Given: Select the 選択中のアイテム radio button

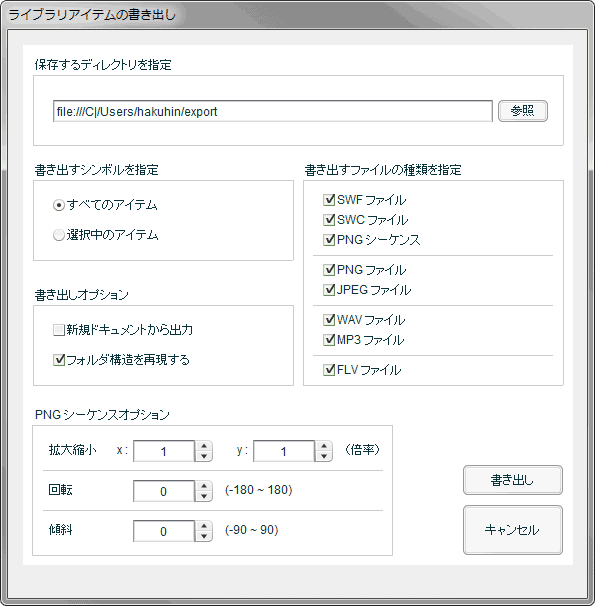Looking at the screenshot, I should (59, 235).
